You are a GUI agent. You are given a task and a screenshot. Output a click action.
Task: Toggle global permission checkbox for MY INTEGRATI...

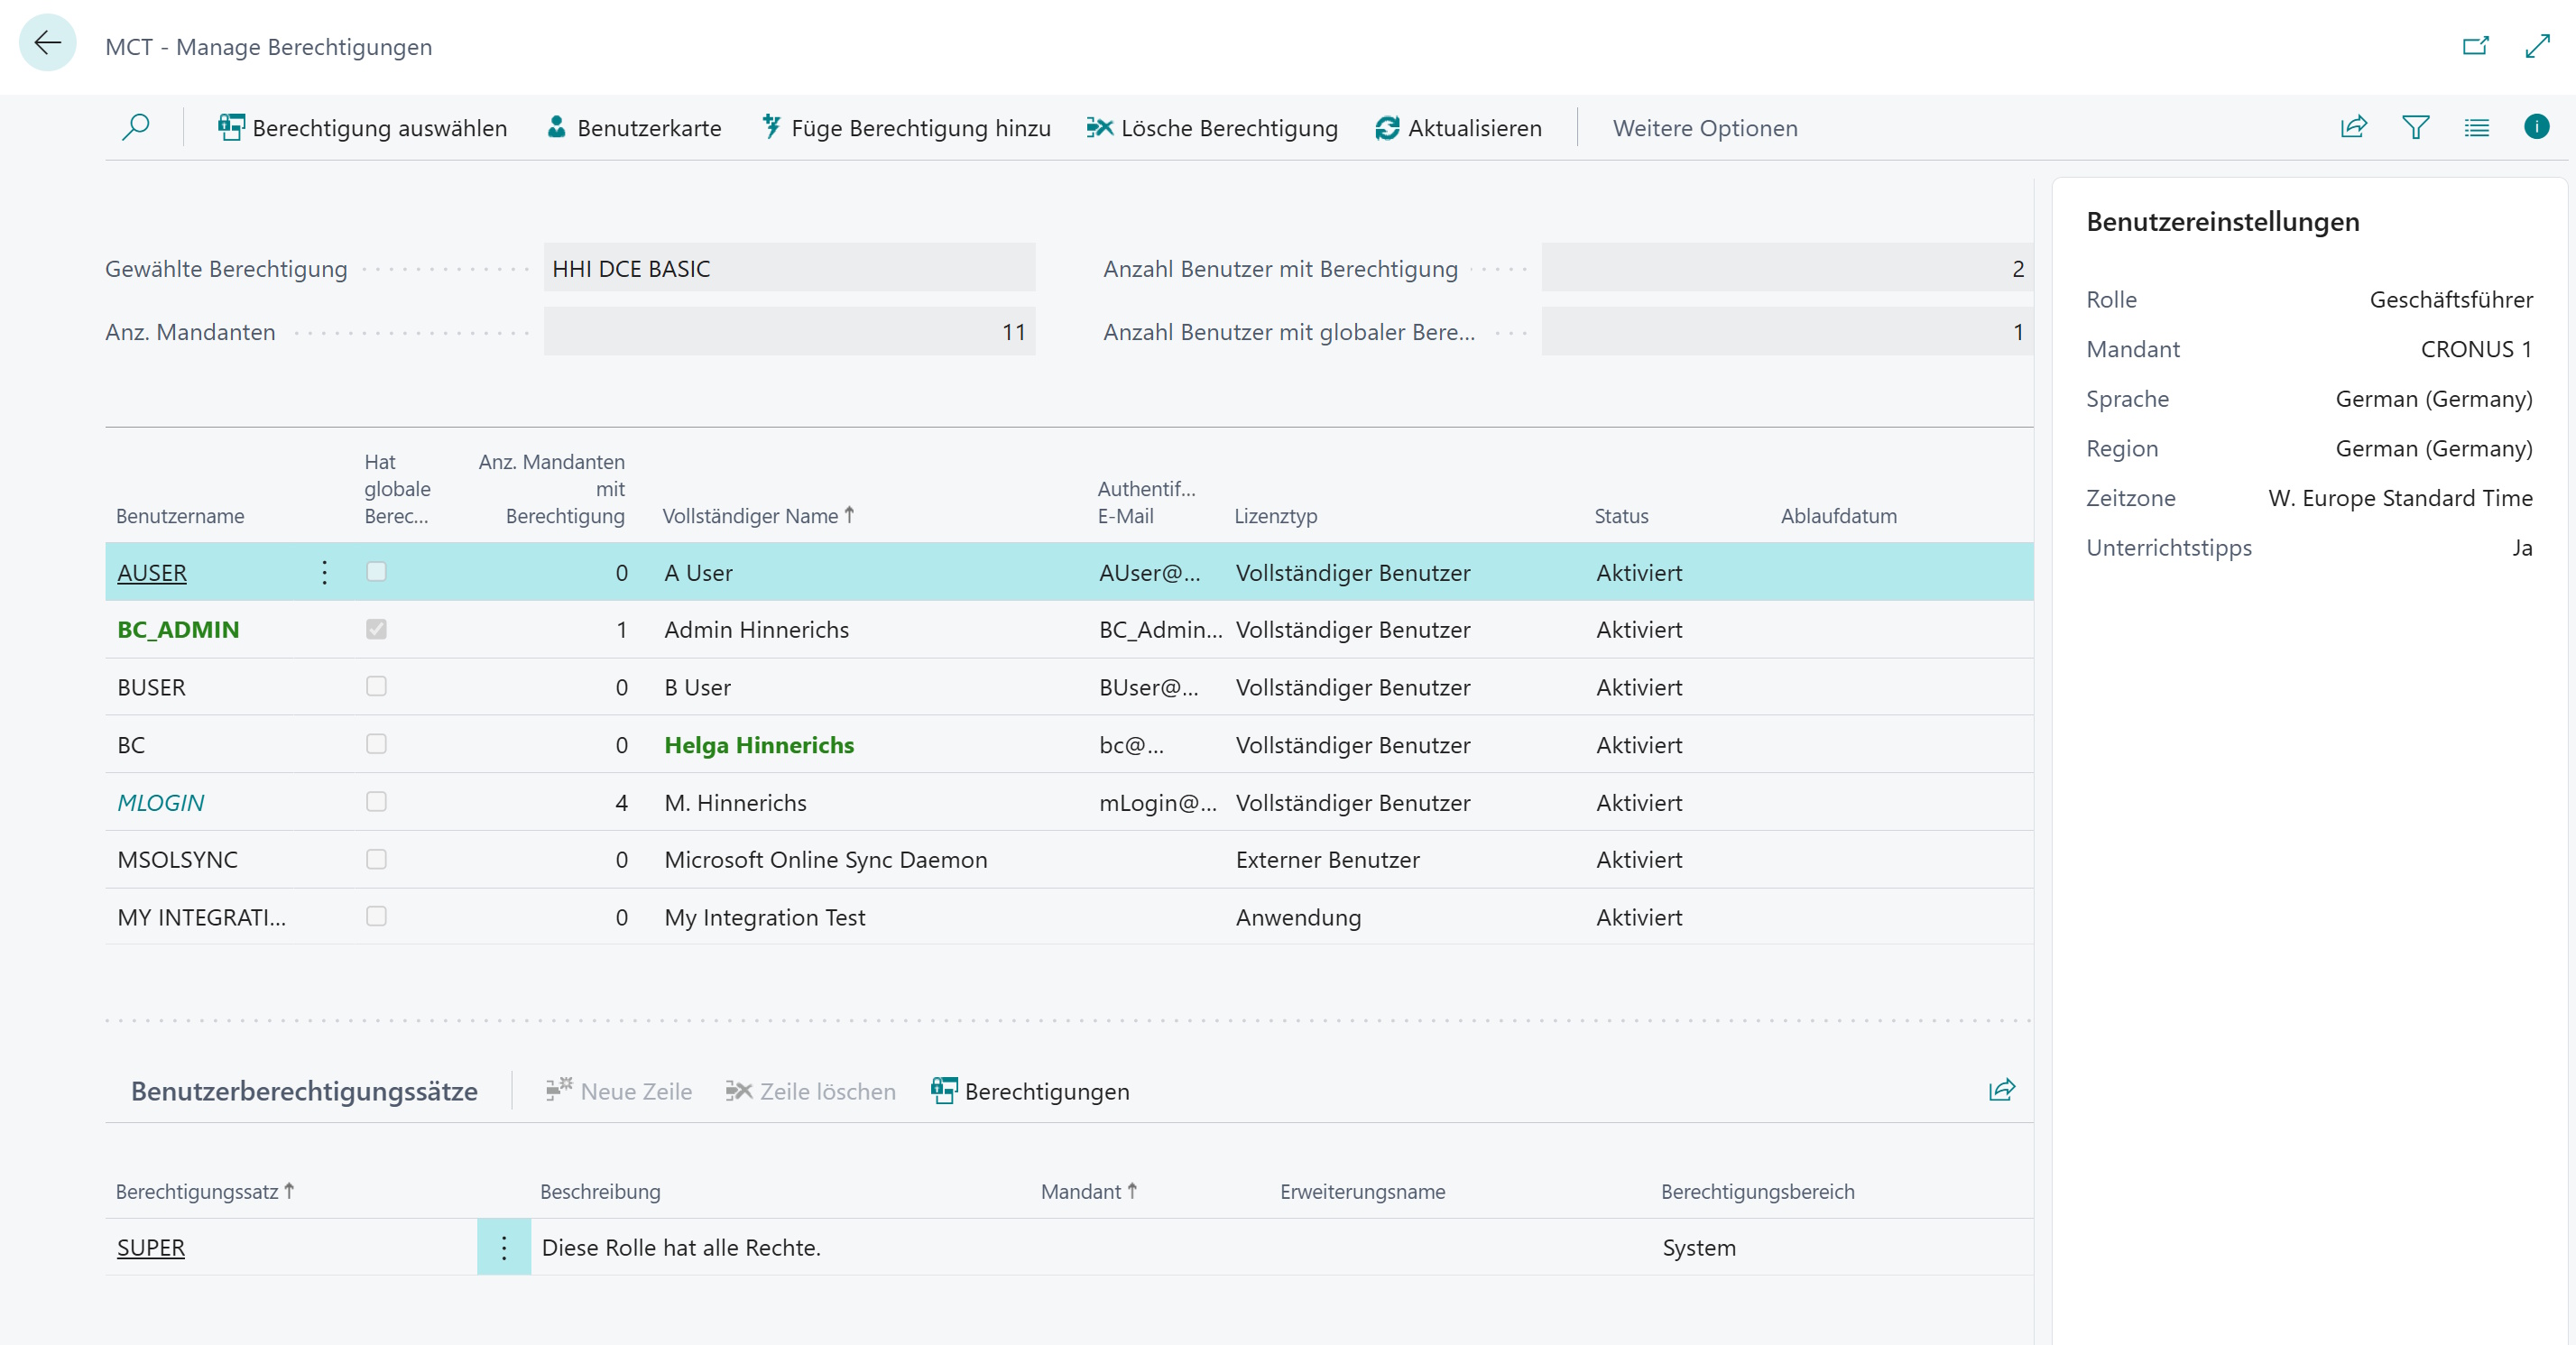(x=376, y=916)
